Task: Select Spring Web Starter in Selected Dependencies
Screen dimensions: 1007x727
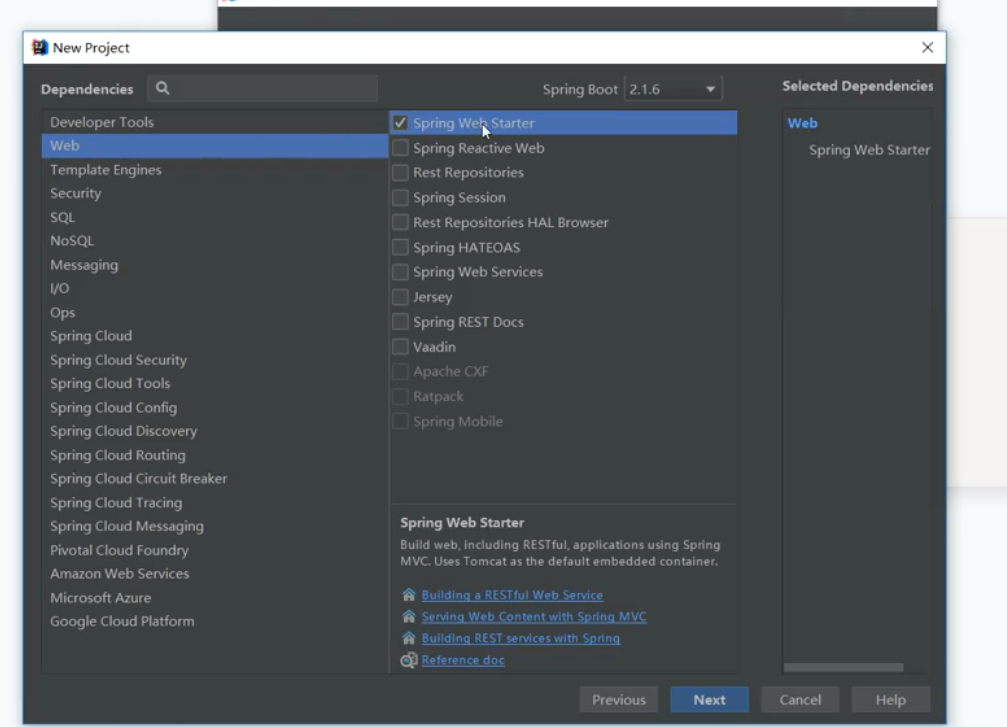Action: click(x=869, y=150)
